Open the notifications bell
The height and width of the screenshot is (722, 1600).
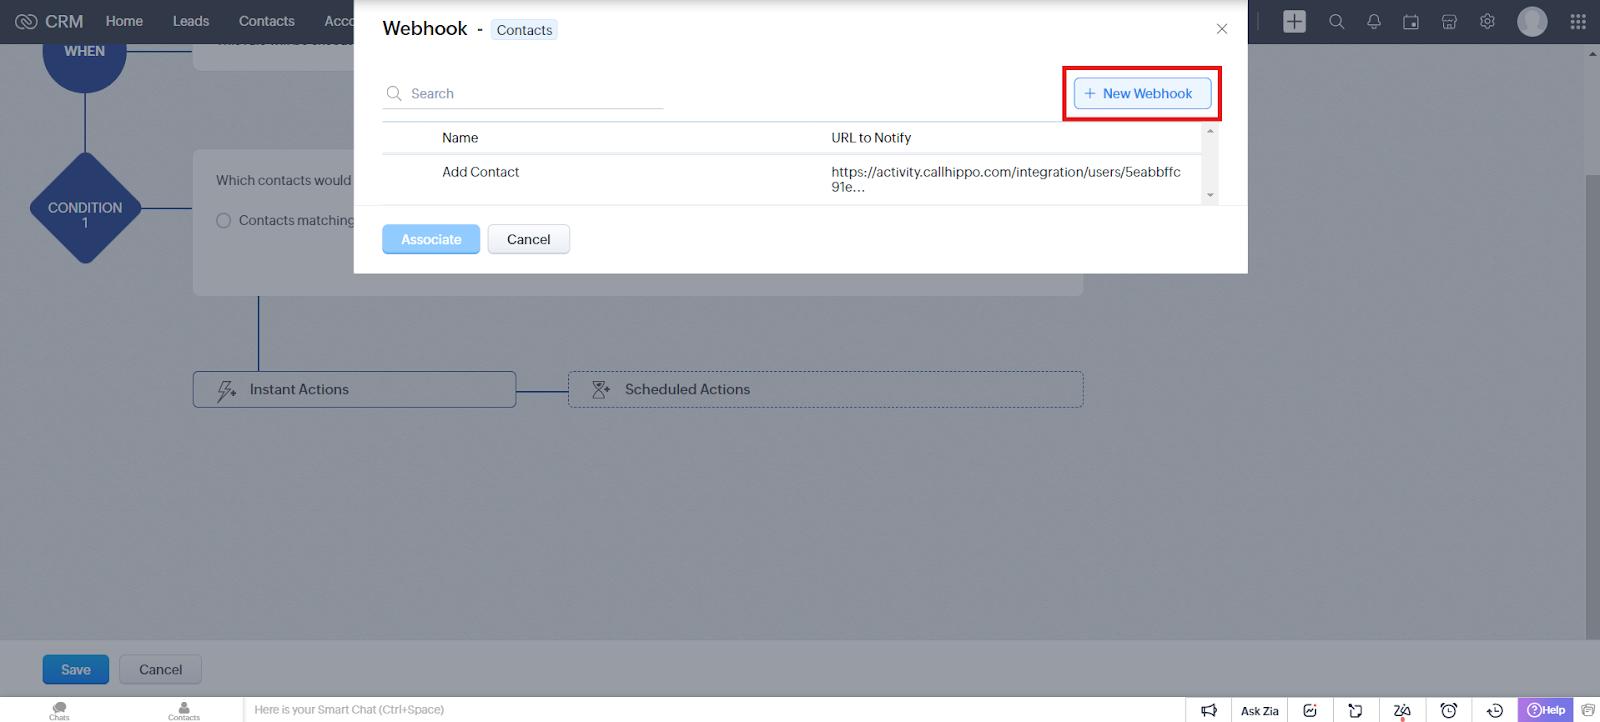[x=1374, y=21]
